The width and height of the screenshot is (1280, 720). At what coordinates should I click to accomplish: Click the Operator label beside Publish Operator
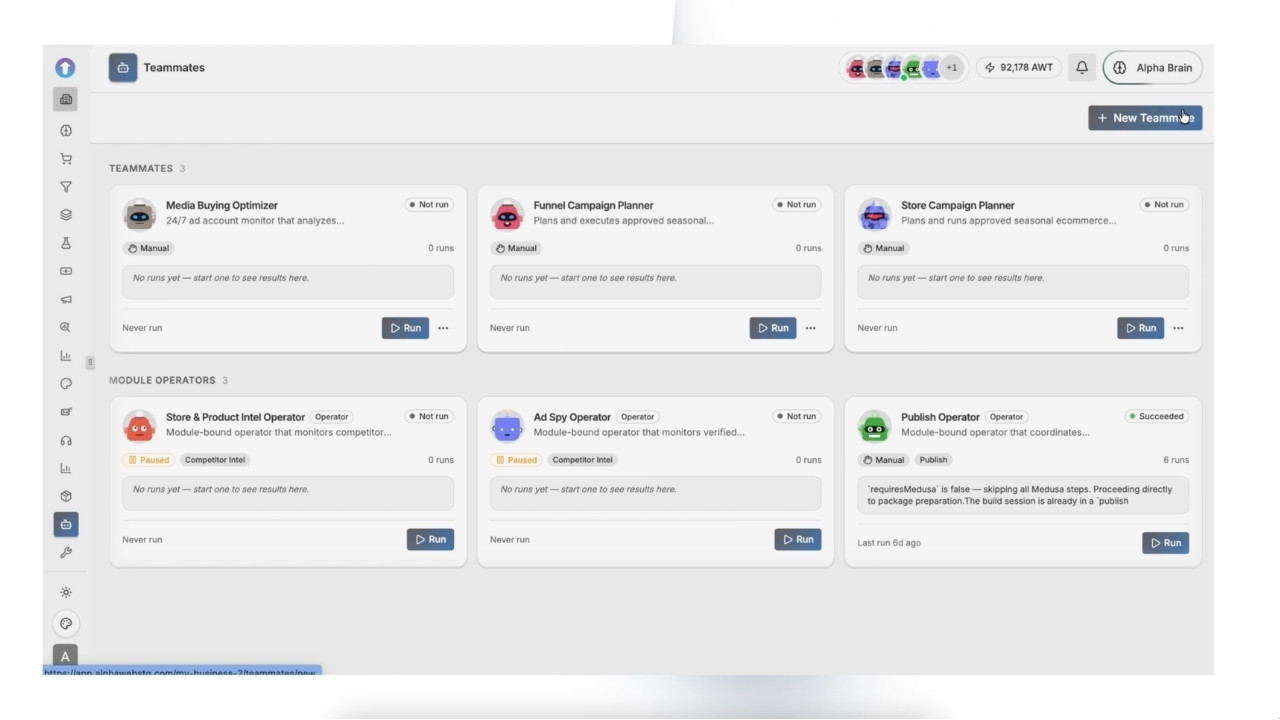pyautogui.click(x=1006, y=417)
